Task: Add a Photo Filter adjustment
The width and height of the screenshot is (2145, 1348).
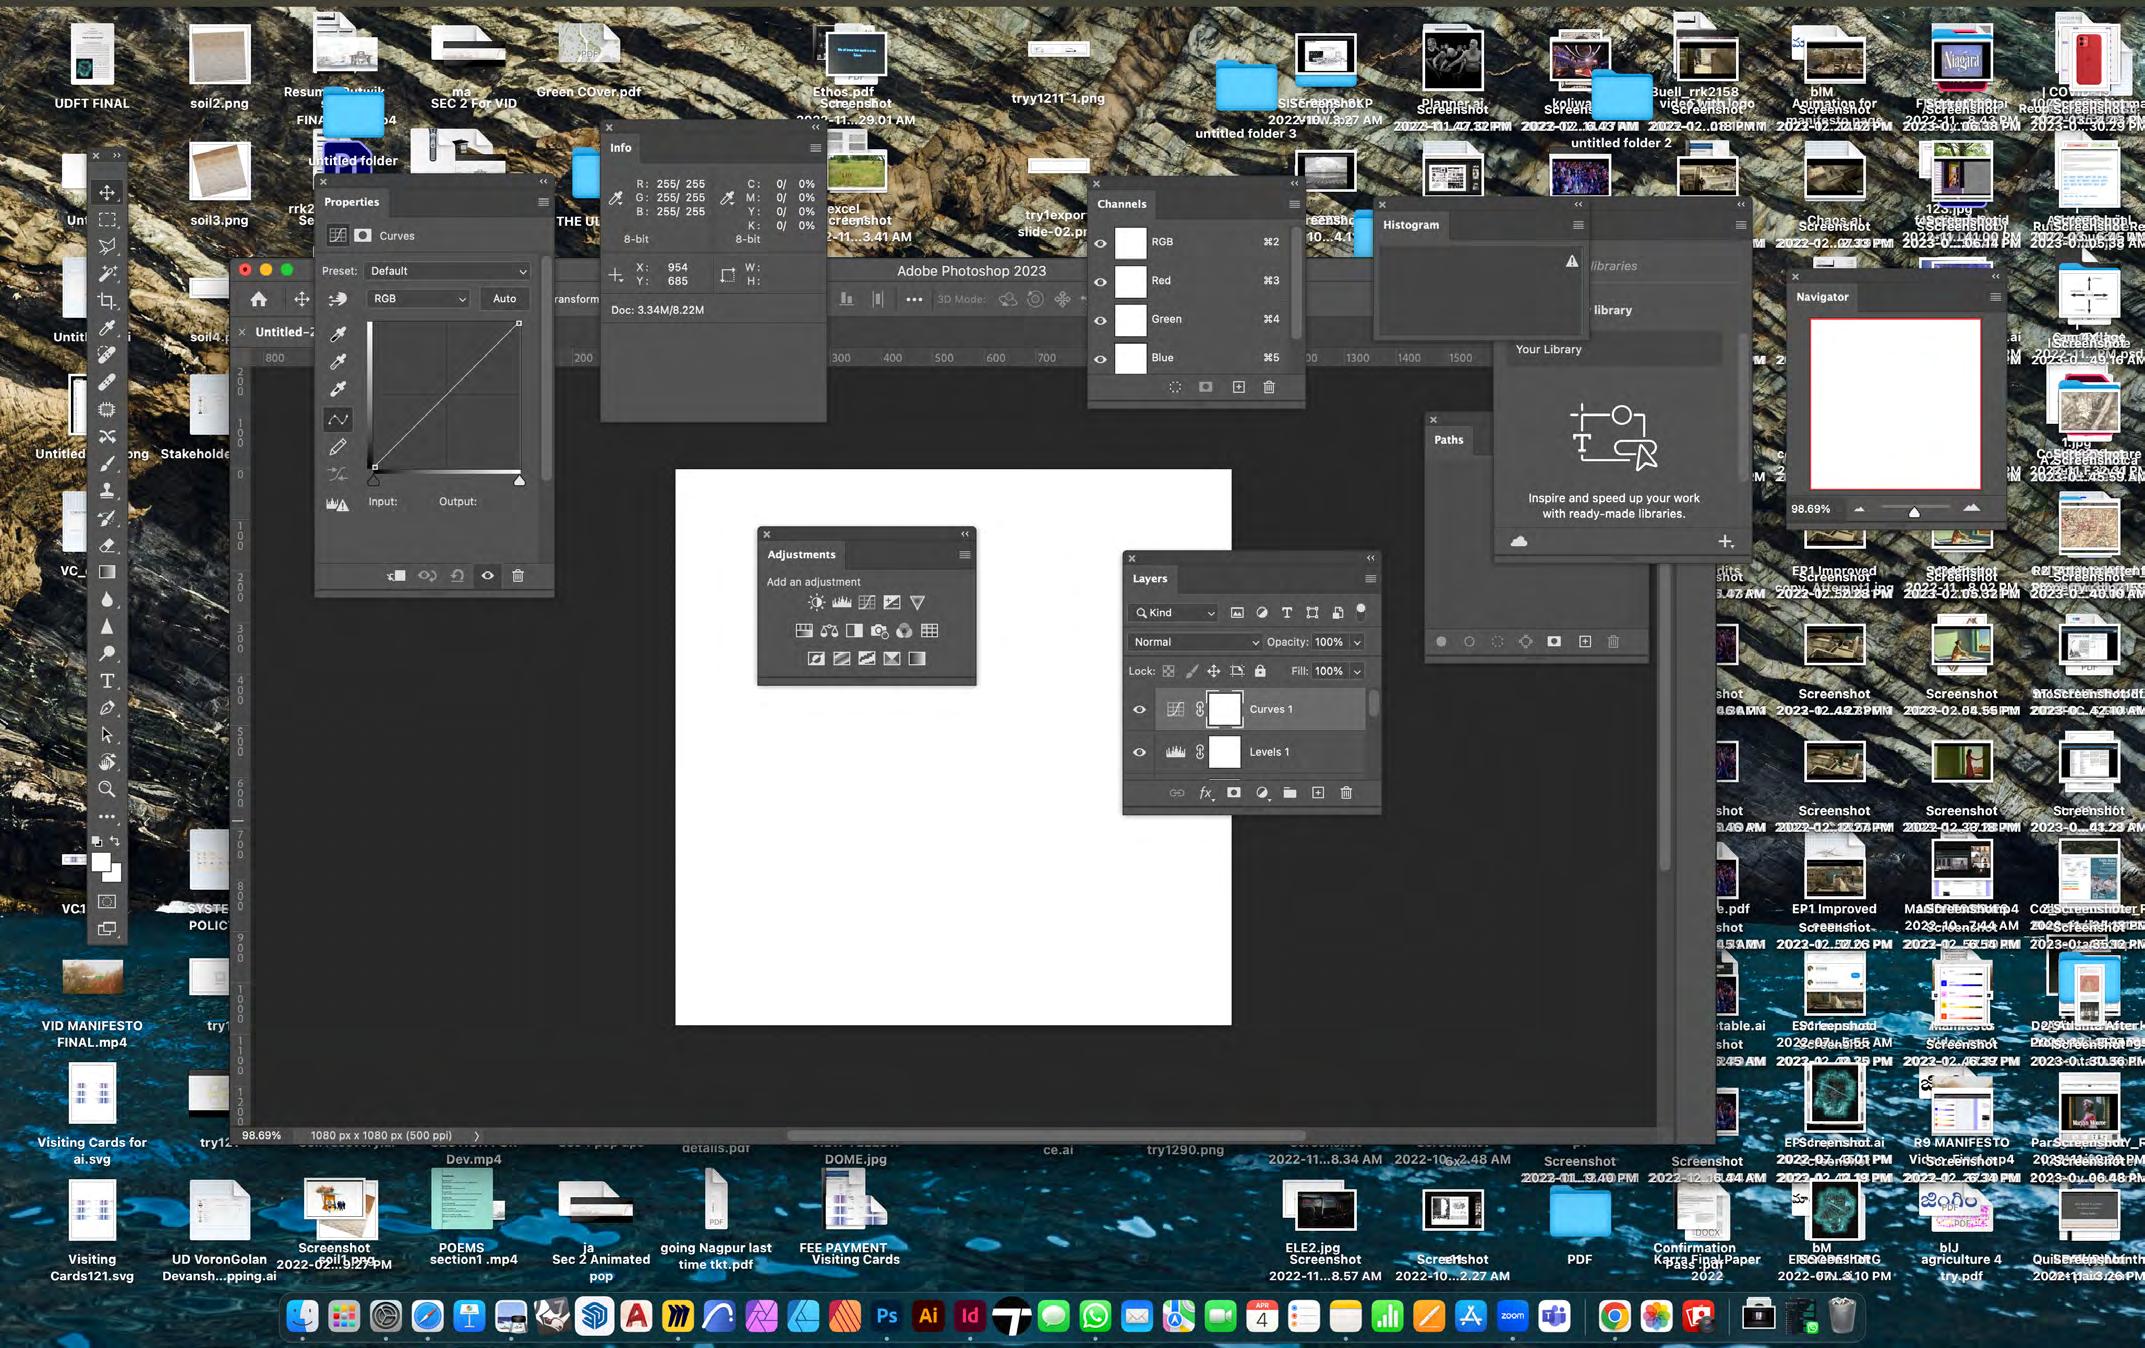Action: coord(879,631)
